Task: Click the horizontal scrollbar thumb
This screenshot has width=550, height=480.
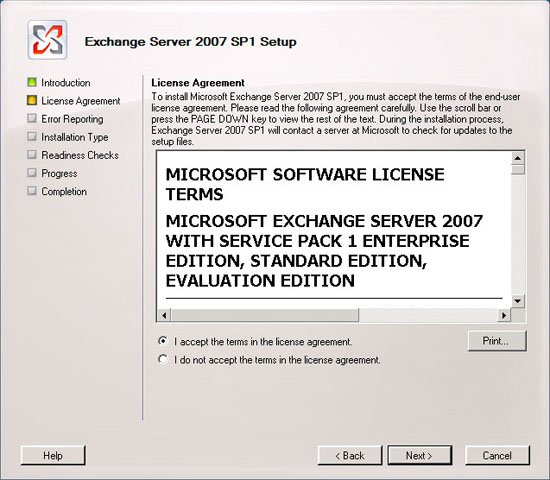Action: click(x=265, y=315)
